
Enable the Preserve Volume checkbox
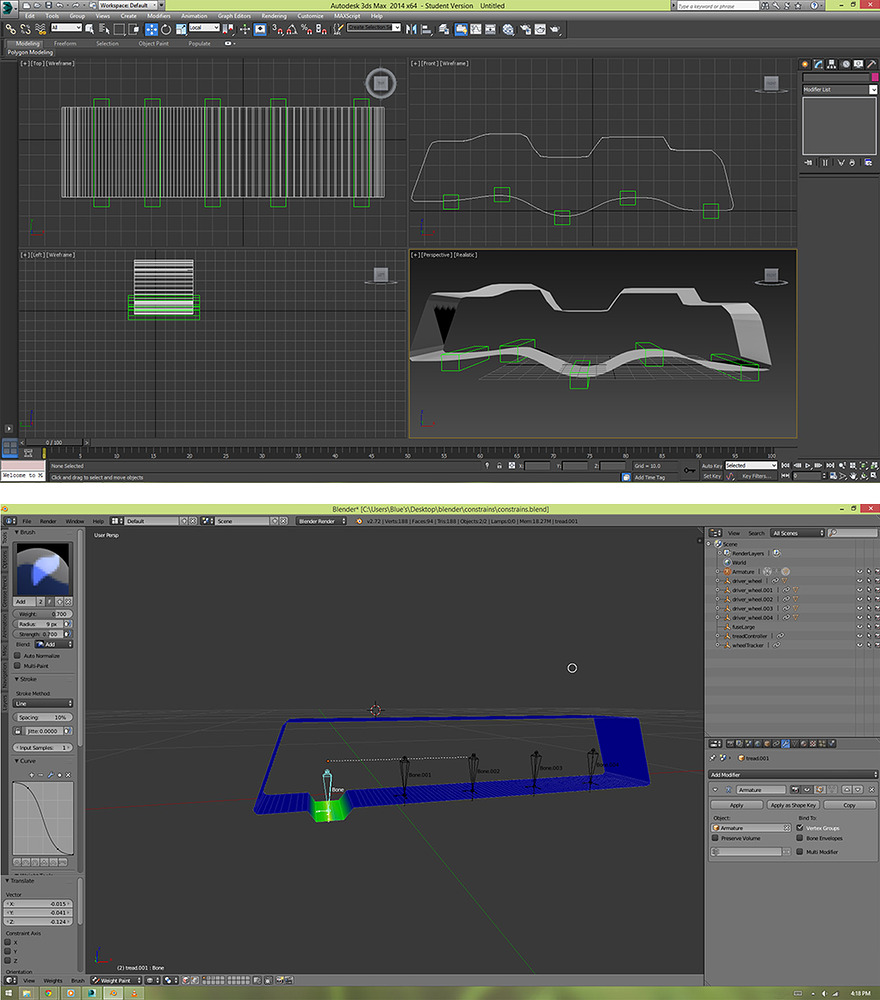tap(715, 838)
